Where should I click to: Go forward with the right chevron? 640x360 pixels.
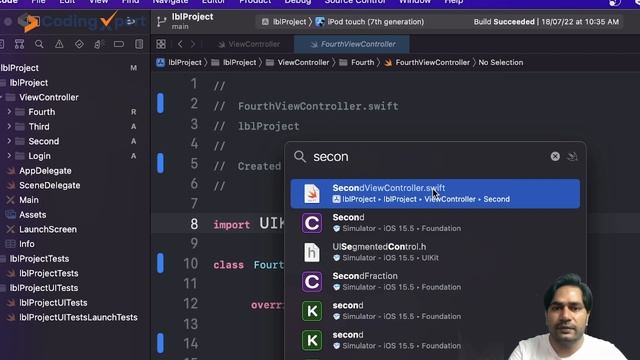pos(193,44)
